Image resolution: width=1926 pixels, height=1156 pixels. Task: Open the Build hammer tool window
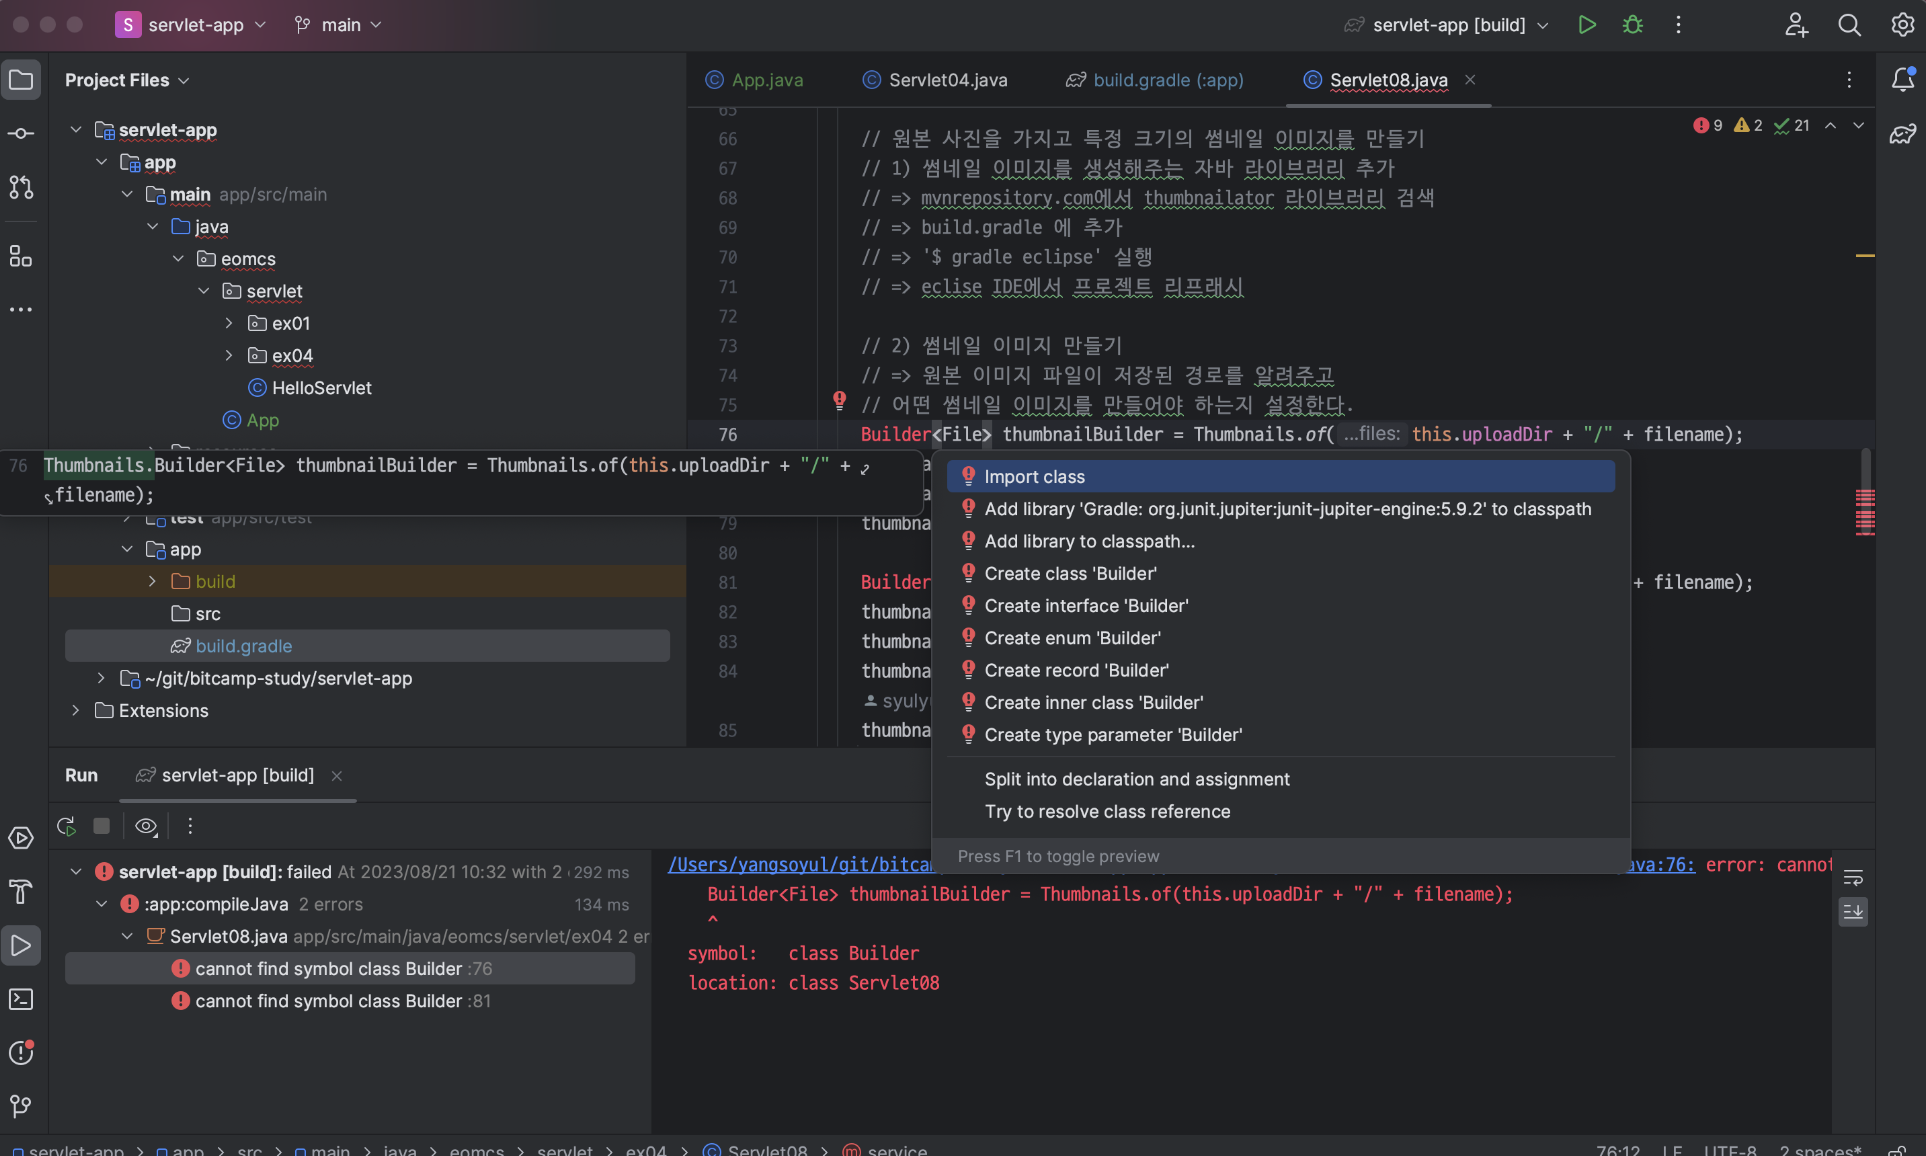[x=21, y=891]
